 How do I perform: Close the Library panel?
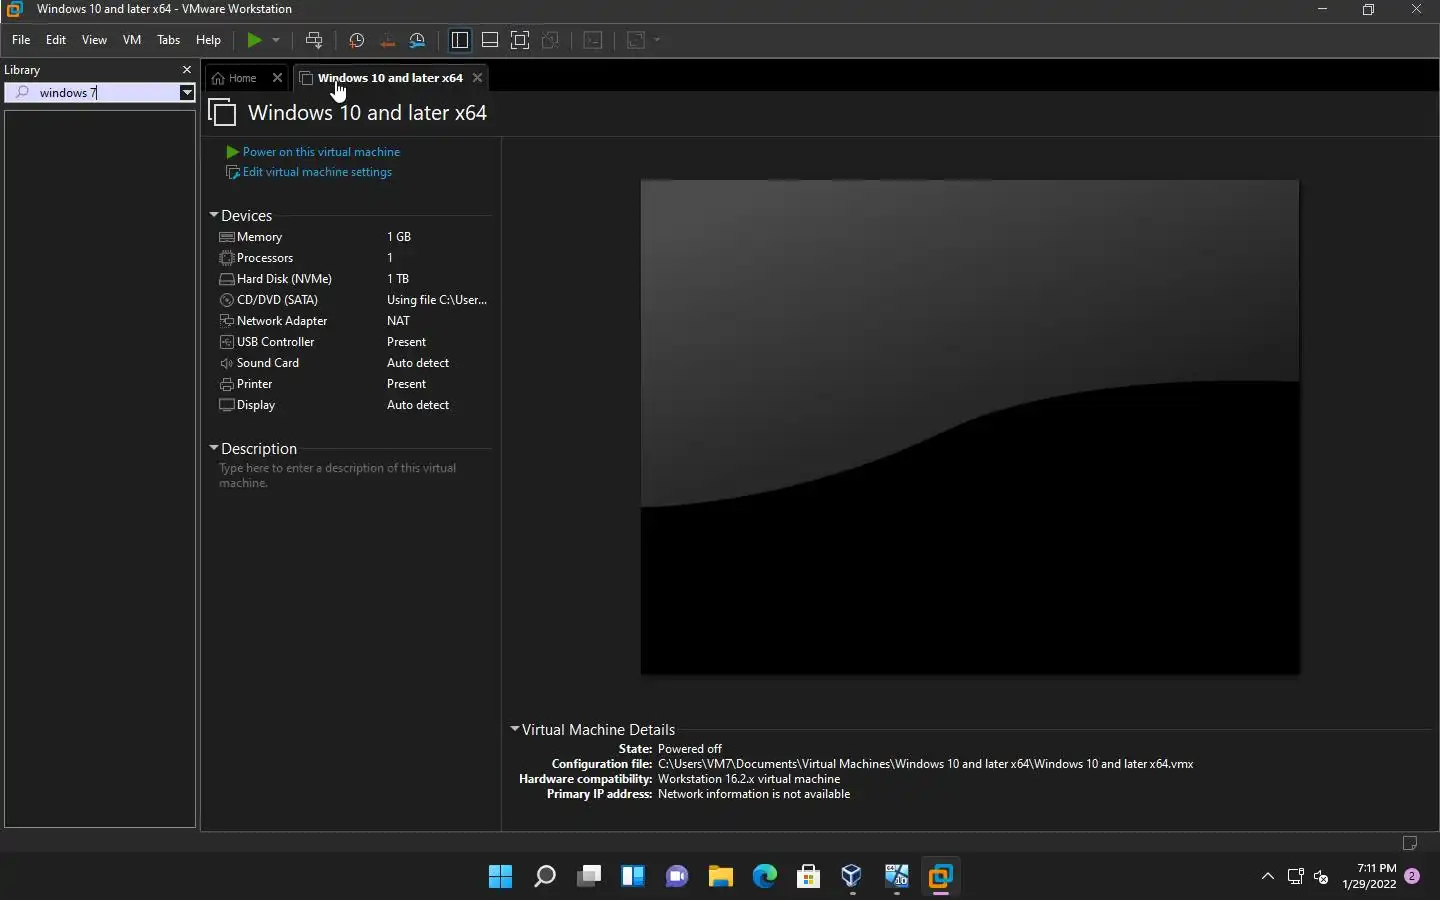pos(186,70)
